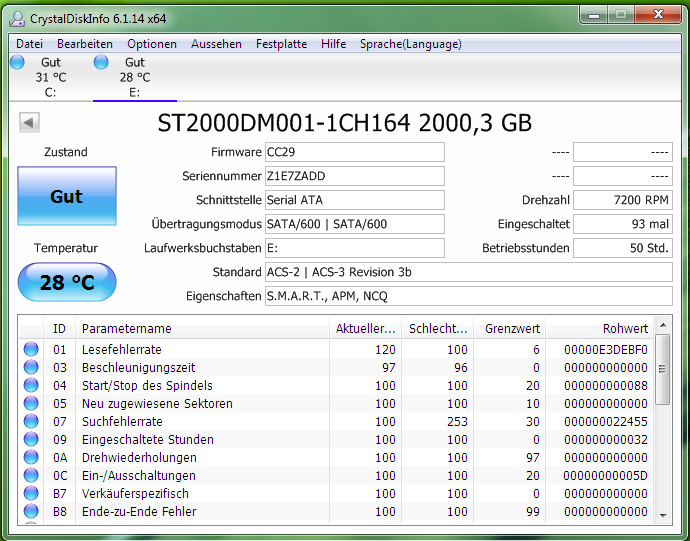Click status icon for Eingeschaltete Stunden row
Viewport: 690px width, 541px height.
coord(31,439)
